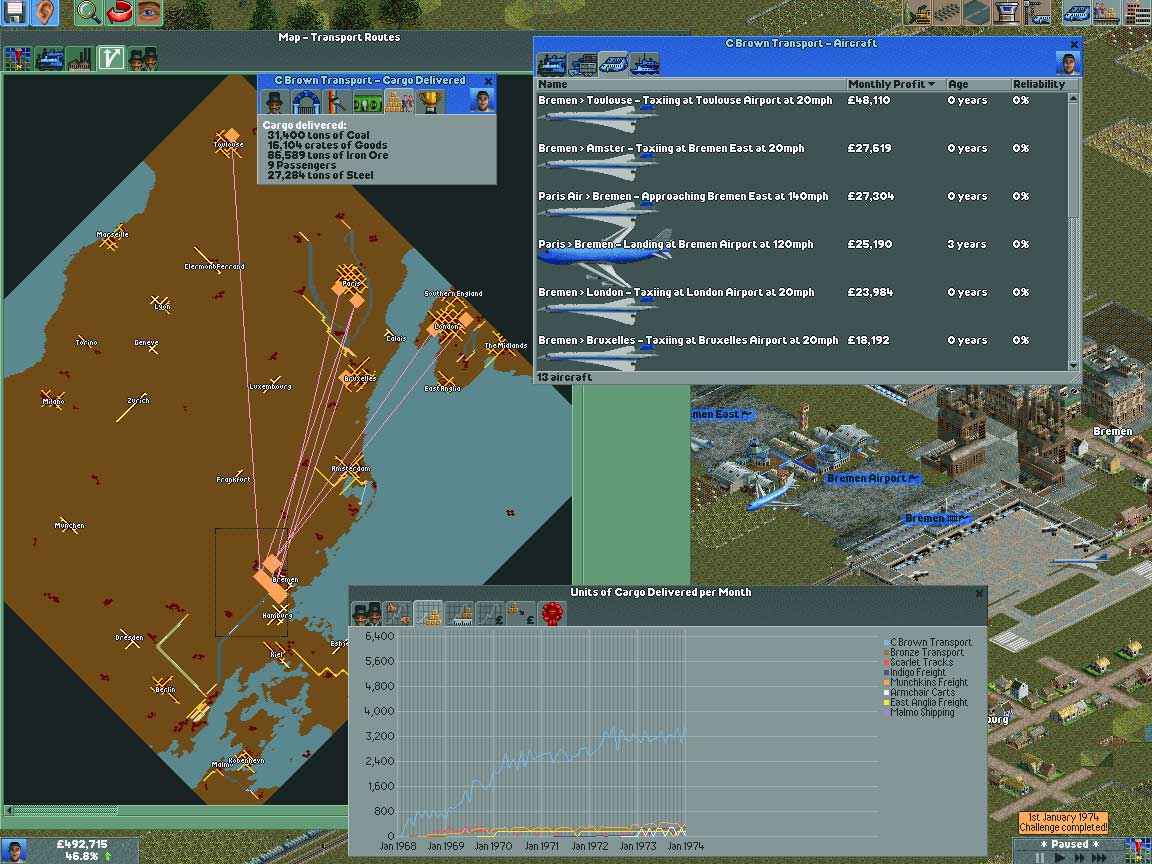
Task: Sort aircraft list by Name column
Action: (x=690, y=84)
